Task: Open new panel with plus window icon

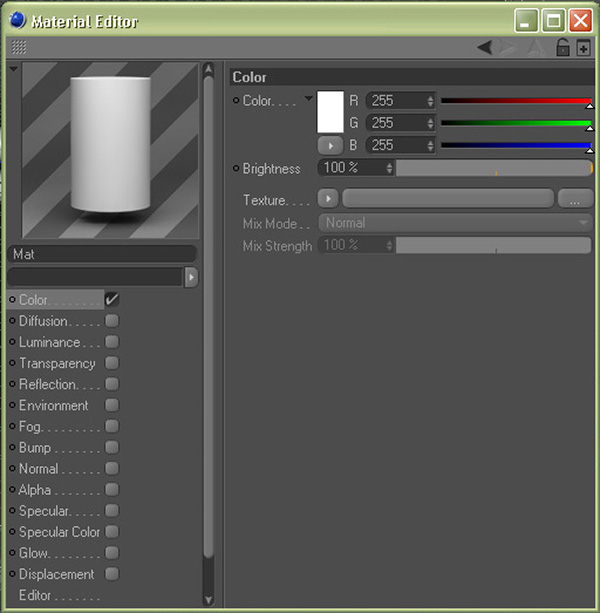Action: (584, 48)
